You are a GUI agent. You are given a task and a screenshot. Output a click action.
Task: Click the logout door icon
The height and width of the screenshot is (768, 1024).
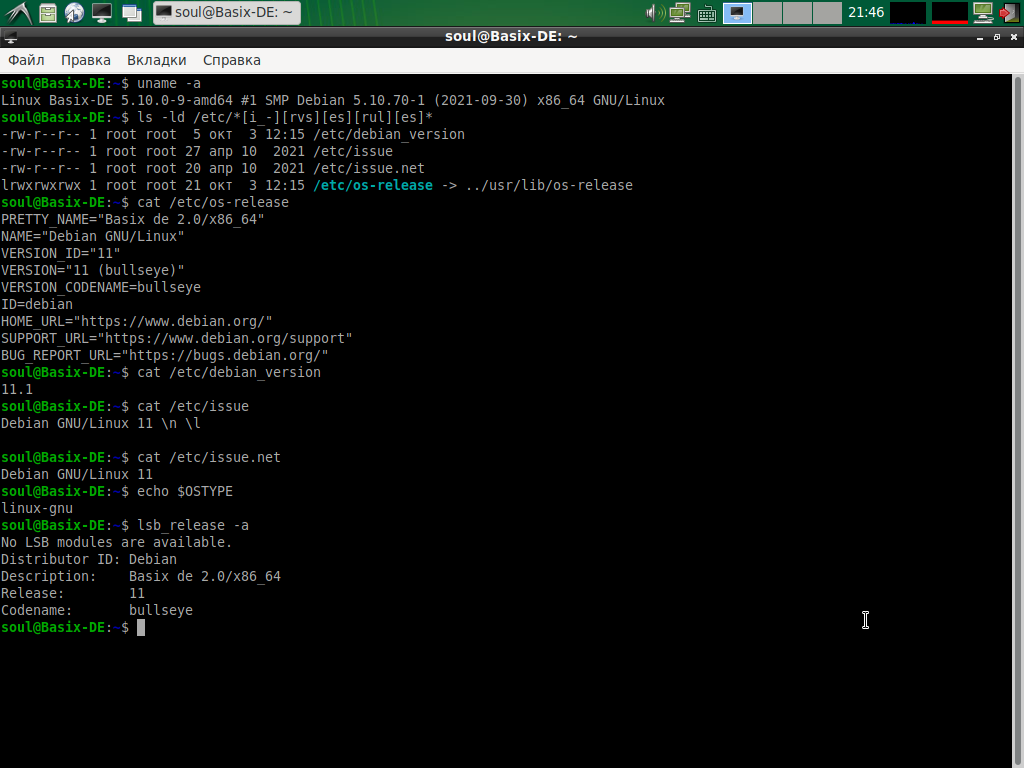(1010, 12)
